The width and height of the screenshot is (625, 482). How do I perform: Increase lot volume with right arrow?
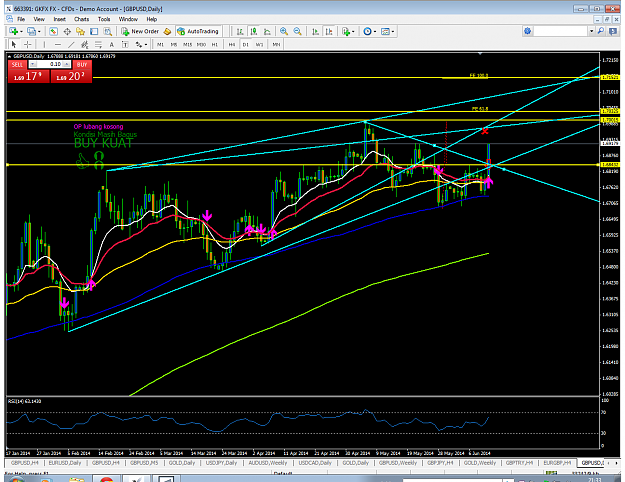[67, 65]
